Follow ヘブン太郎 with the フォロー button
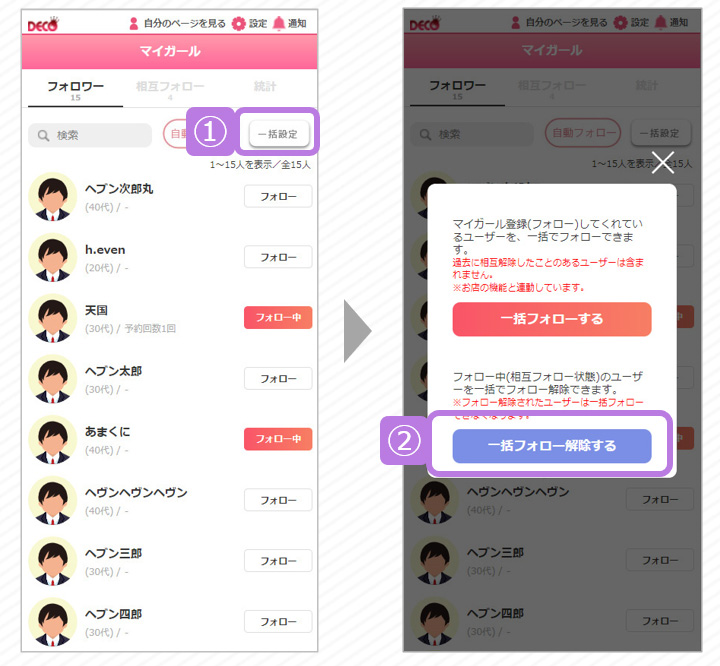 (278, 378)
